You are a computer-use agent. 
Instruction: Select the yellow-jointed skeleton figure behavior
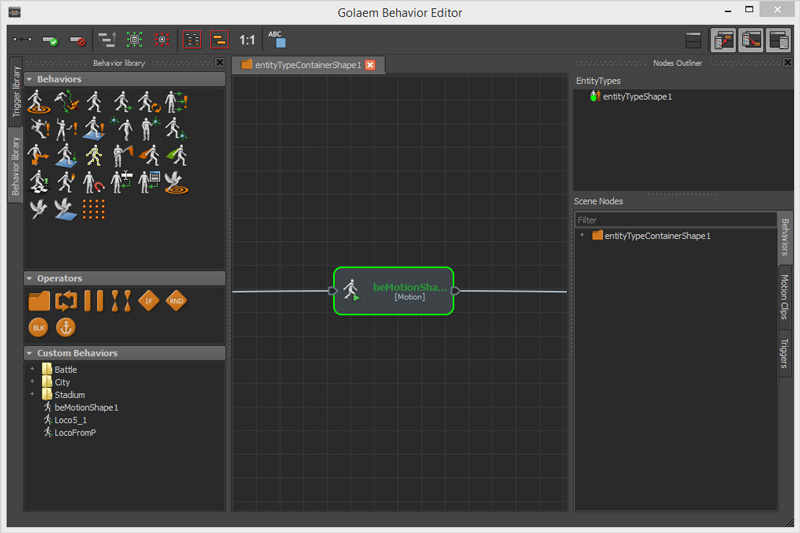(94, 156)
